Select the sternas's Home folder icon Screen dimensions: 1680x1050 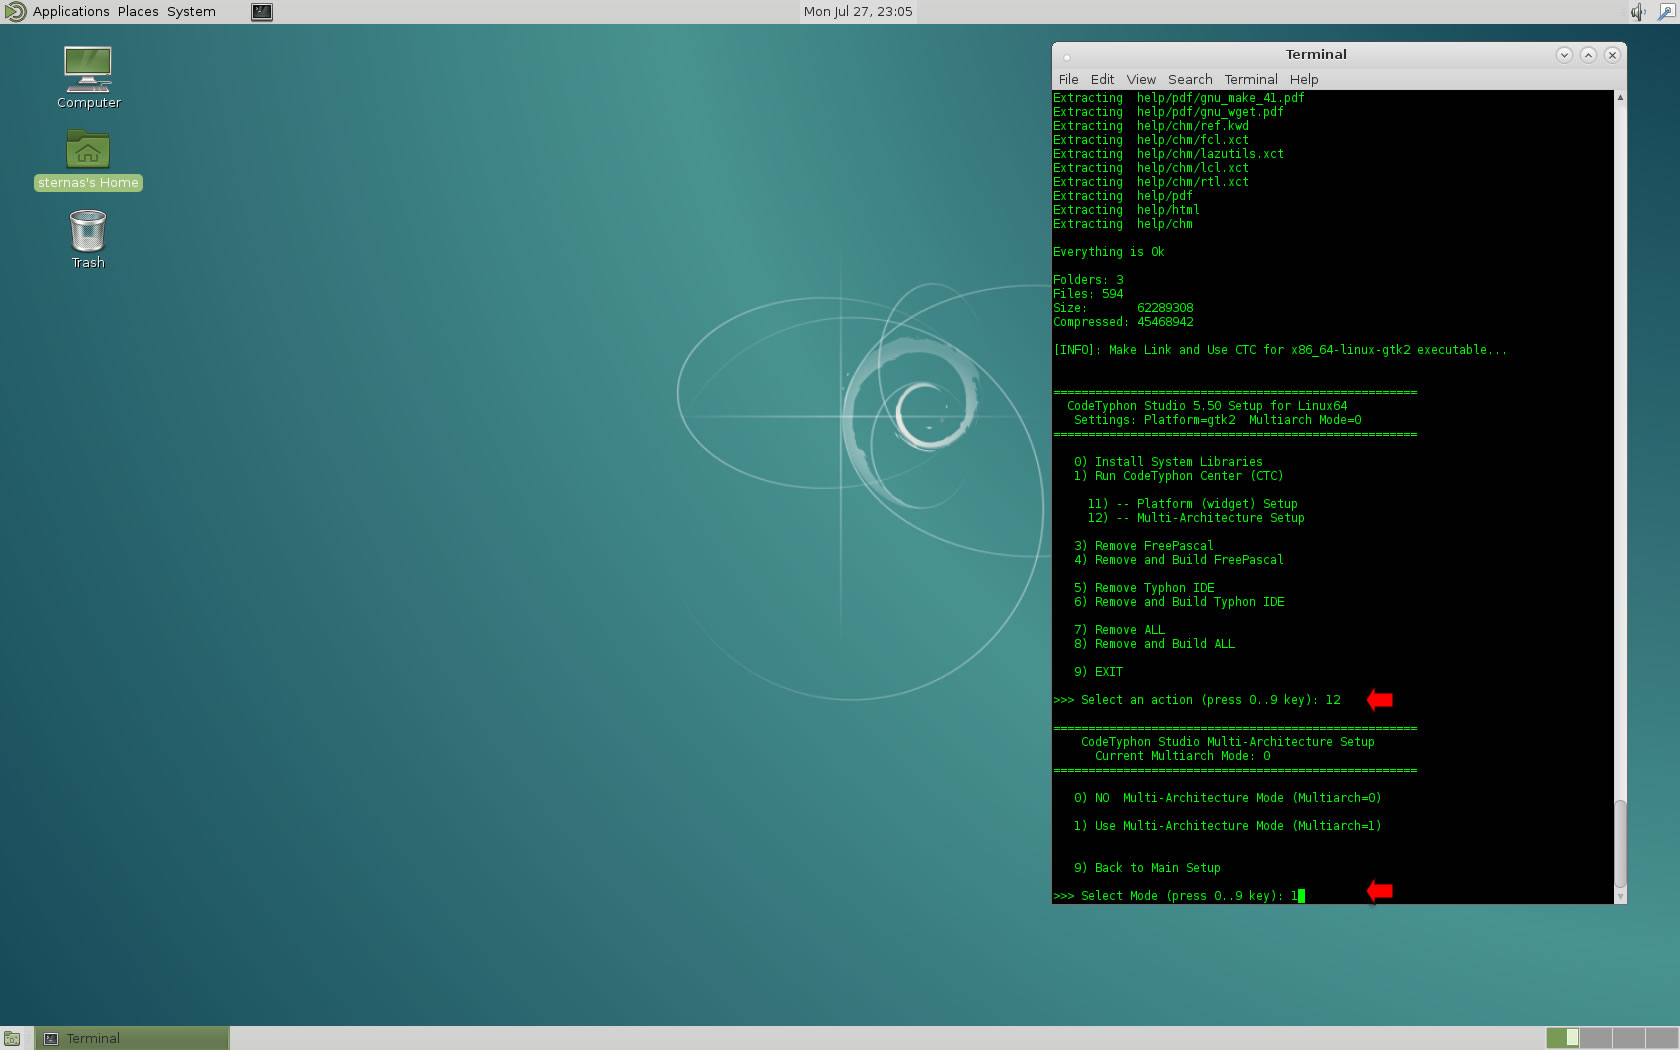click(88, 160)
